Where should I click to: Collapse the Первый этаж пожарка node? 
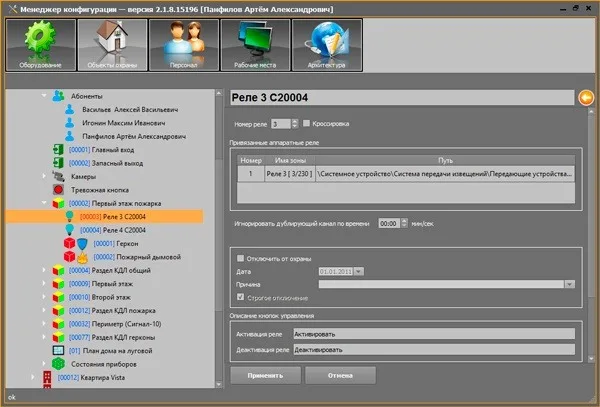tap(43, 202)
